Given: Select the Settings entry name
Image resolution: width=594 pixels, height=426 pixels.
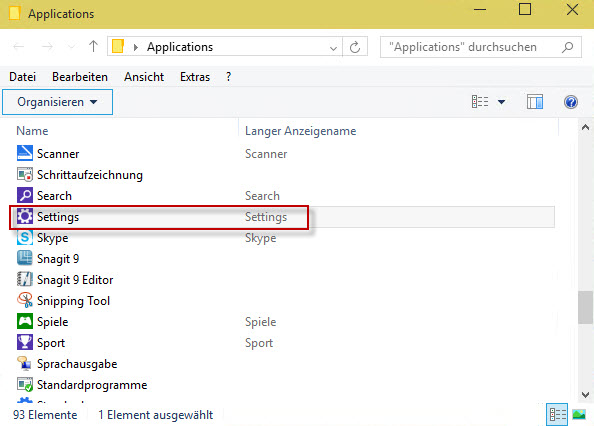Looking at the screenshot, I should (x=58, y=217).
